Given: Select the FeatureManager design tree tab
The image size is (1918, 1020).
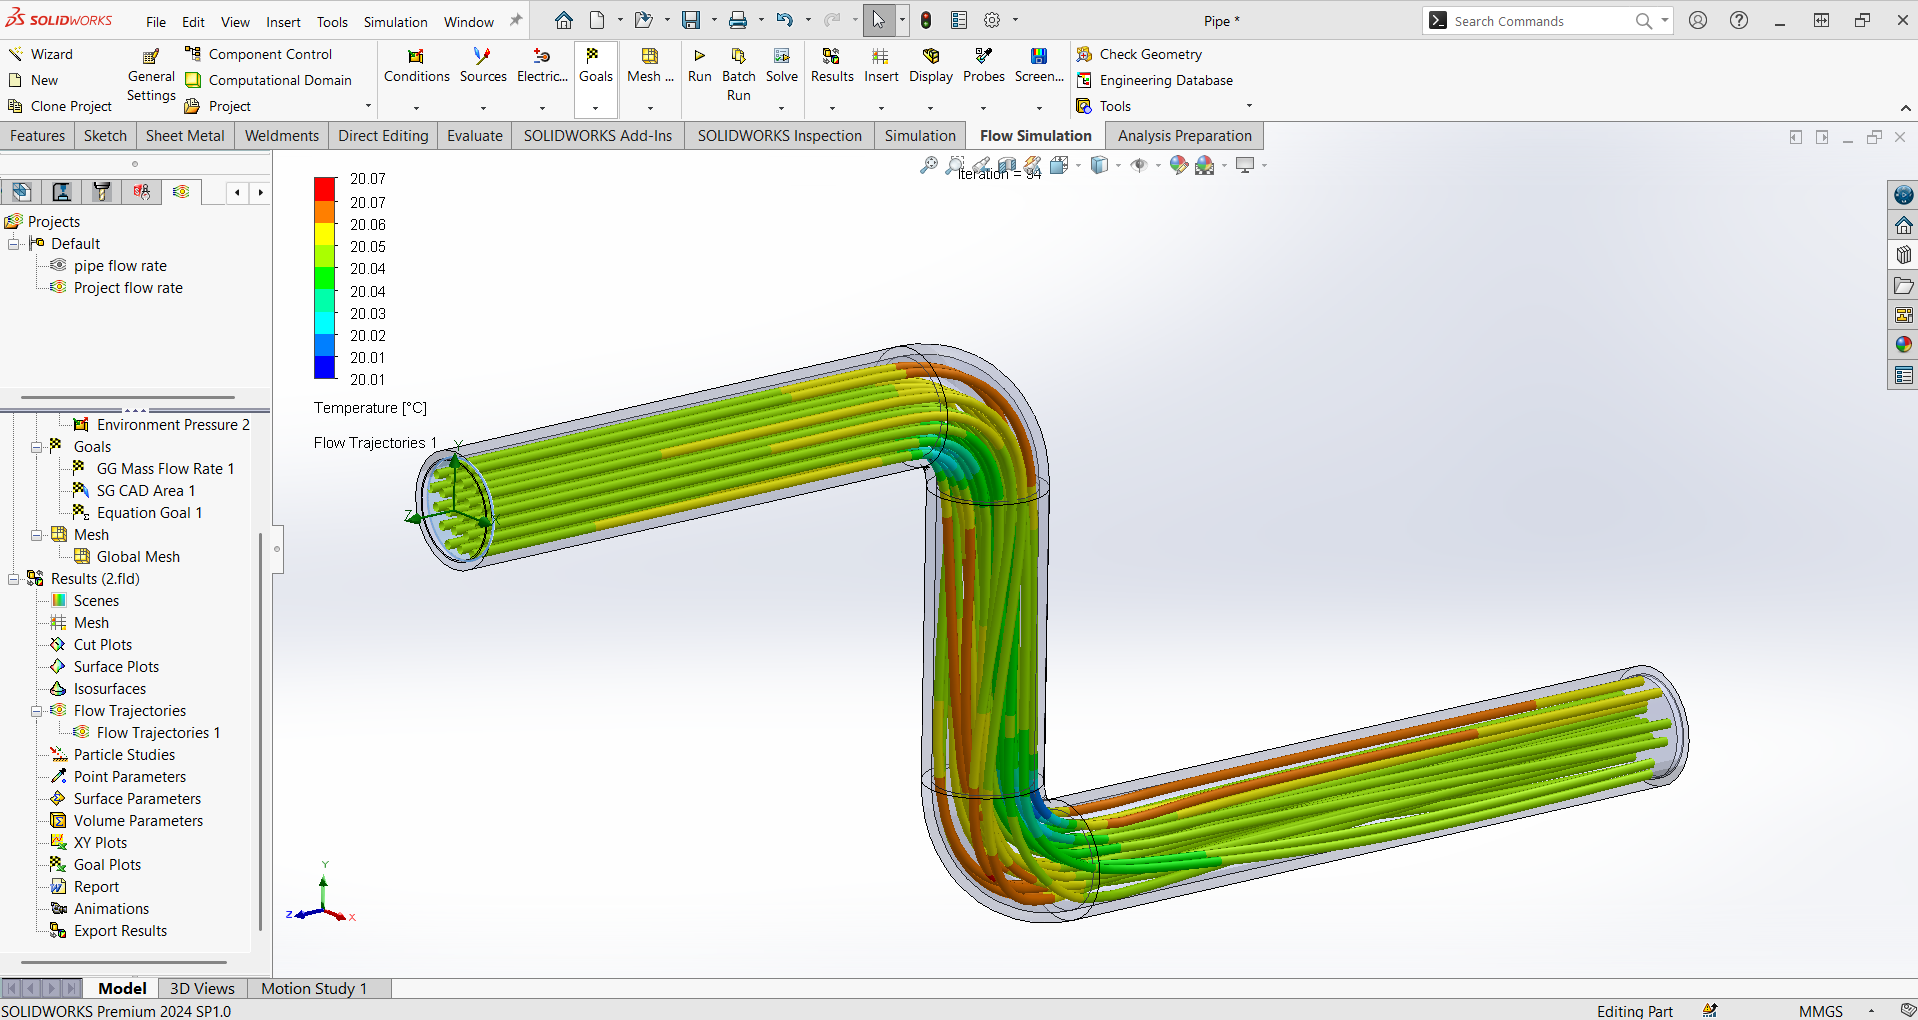Looking at the screenshot, I should coord(22,192).
